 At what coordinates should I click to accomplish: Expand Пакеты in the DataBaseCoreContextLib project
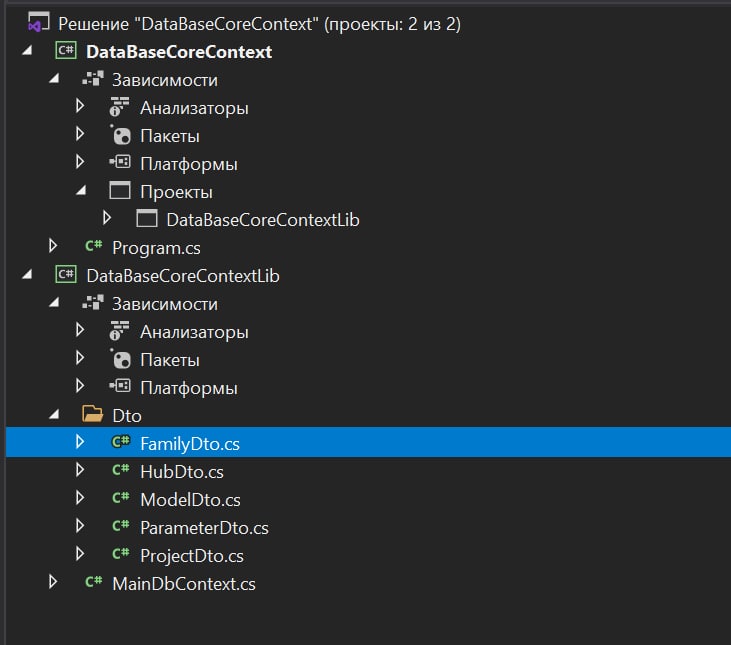(x=80, y=358)
